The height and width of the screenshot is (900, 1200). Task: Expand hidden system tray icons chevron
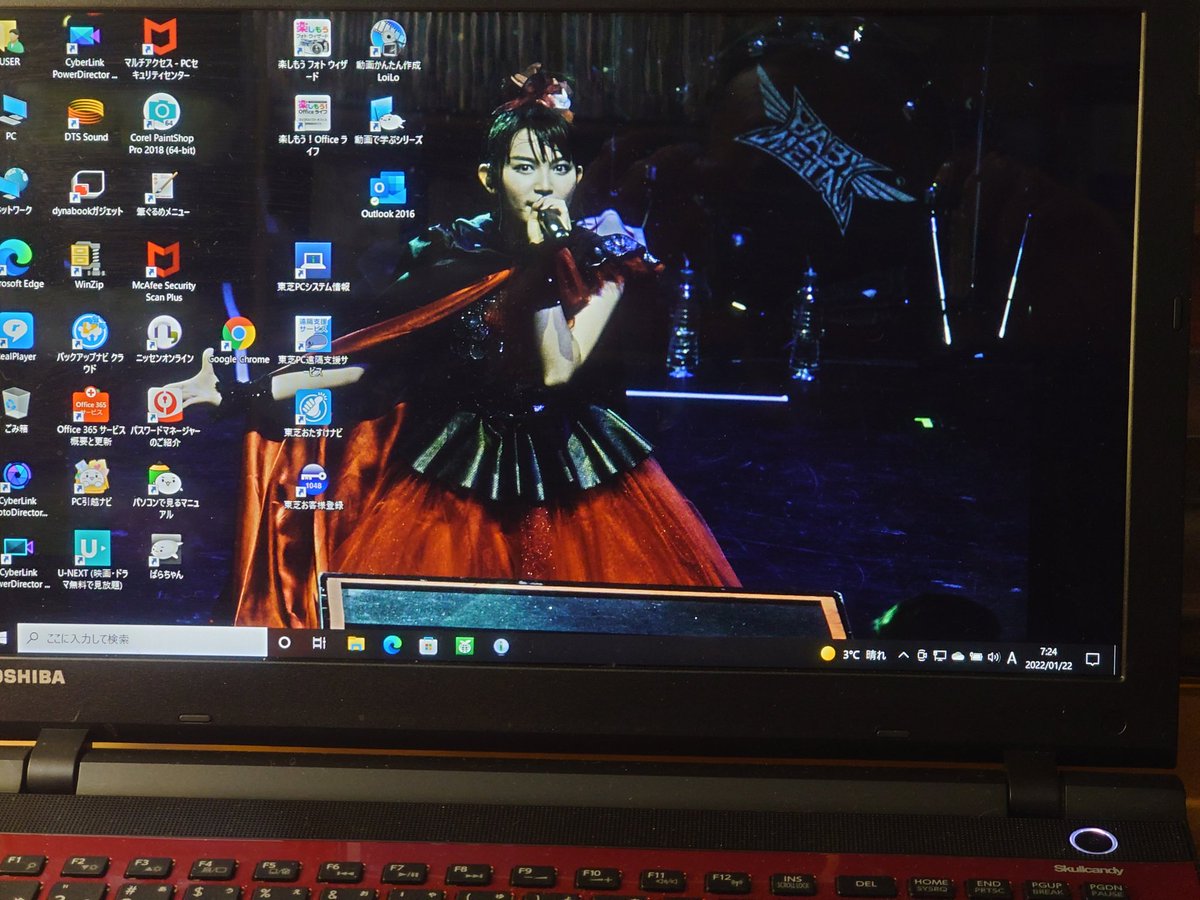[904, 656]
